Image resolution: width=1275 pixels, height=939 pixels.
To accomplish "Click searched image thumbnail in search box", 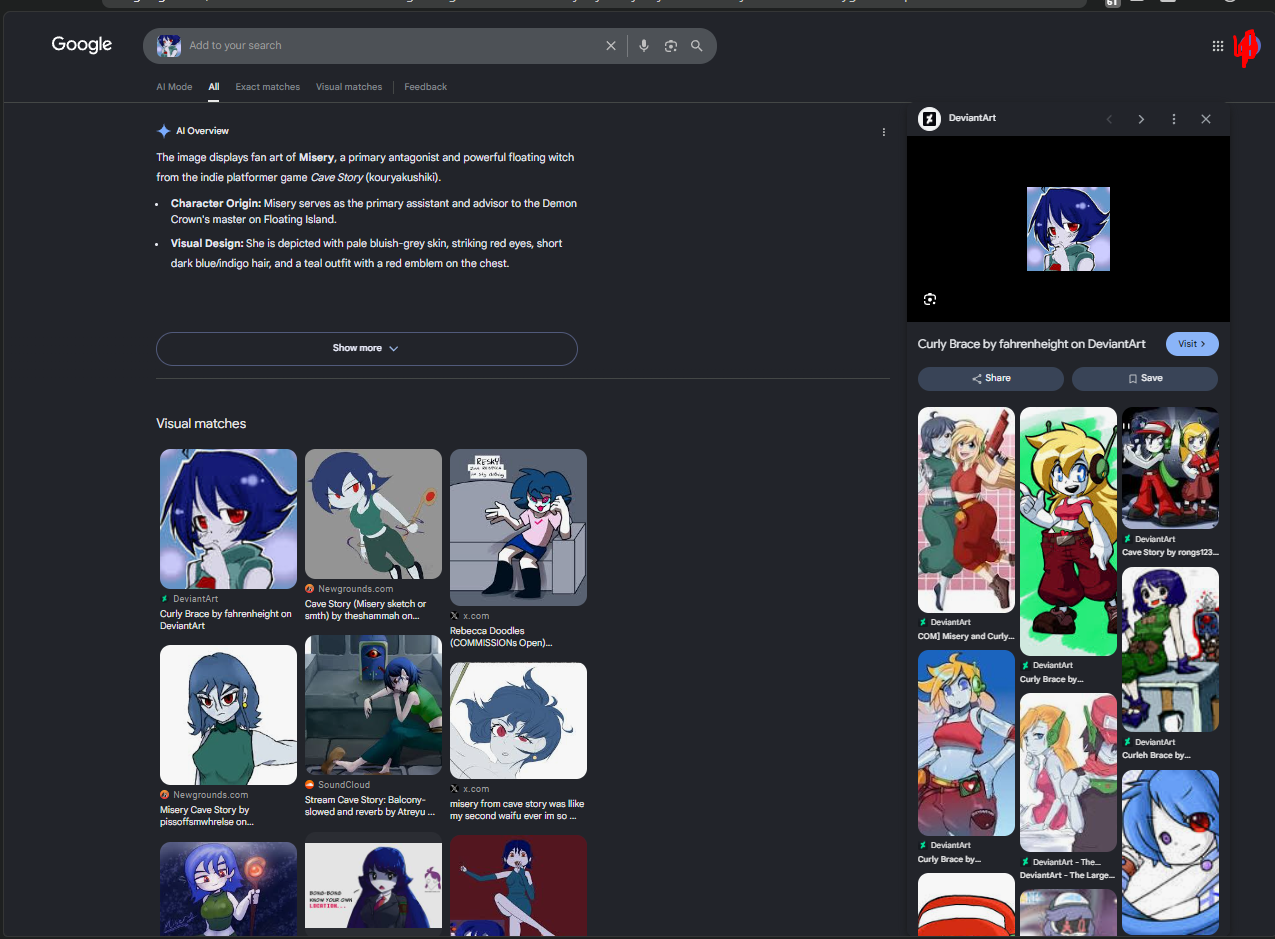I will (169, 45).
